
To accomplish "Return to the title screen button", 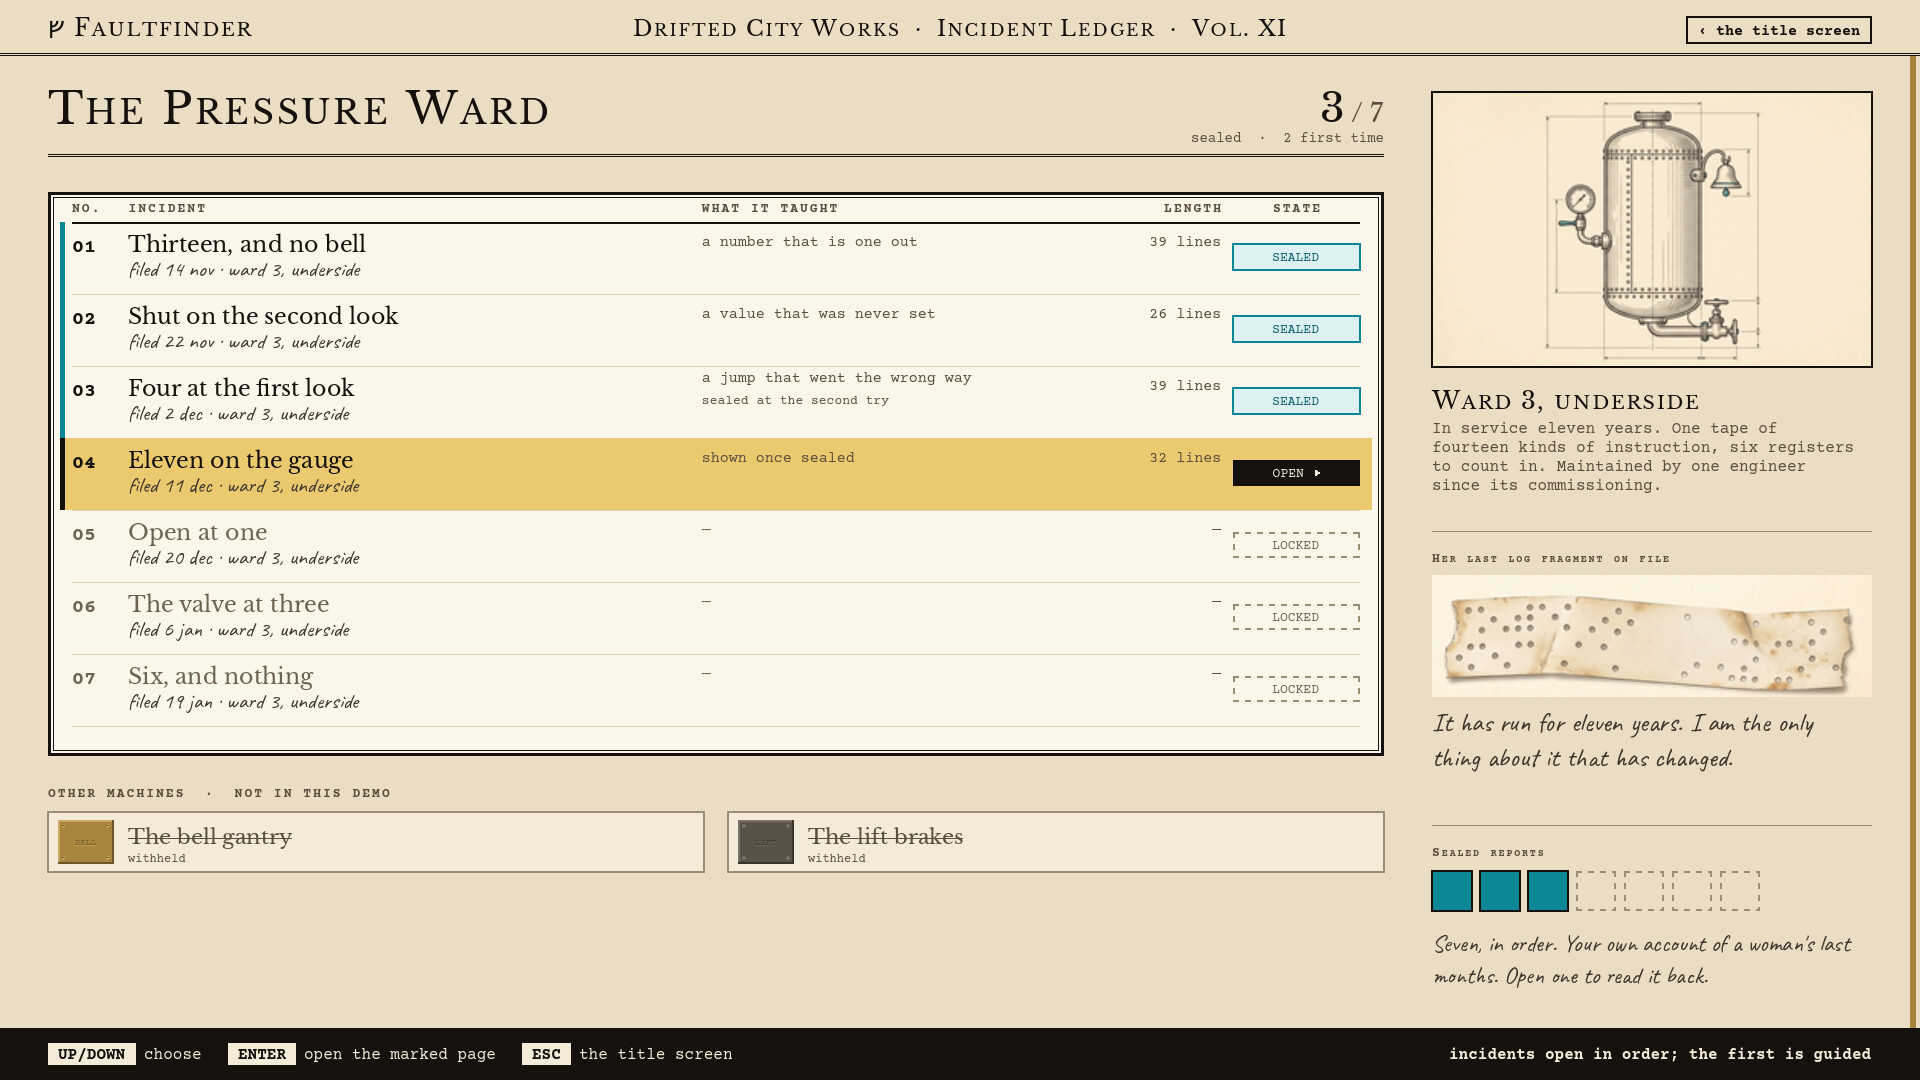I will click(x=1778, y=30).
